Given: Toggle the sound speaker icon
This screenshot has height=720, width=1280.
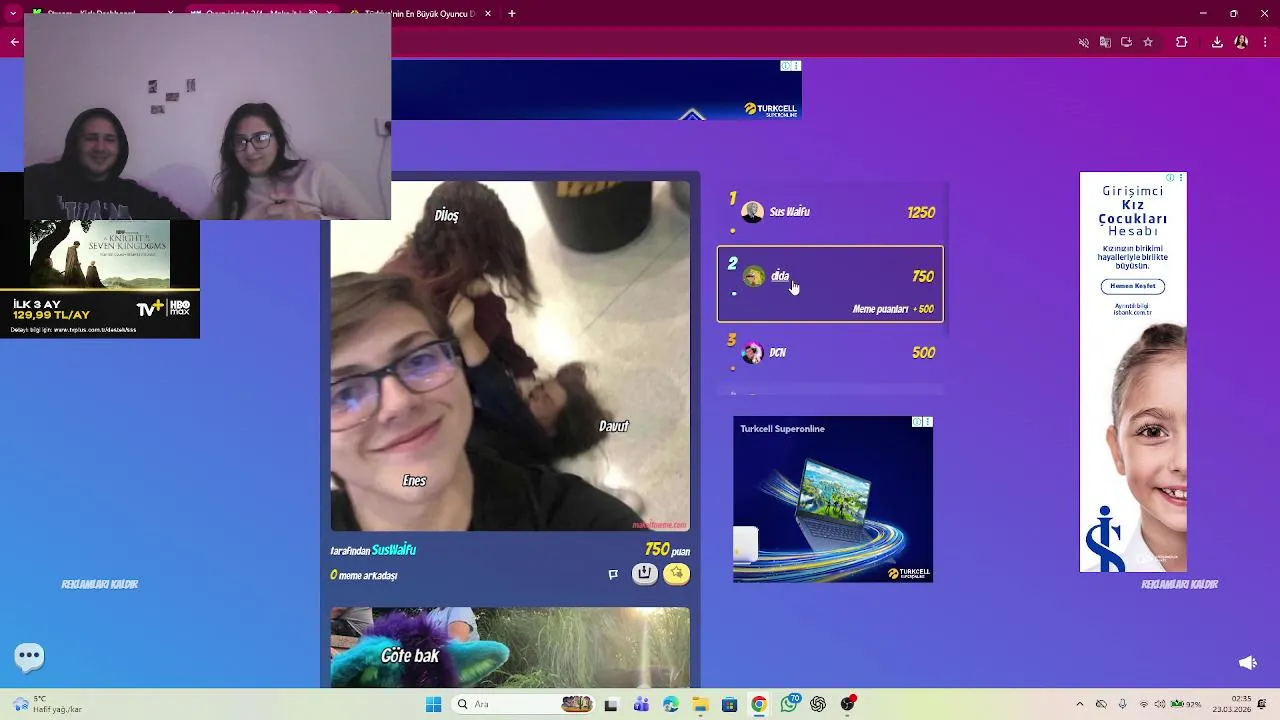Looking at the screenshot, I should [1247, 662].
